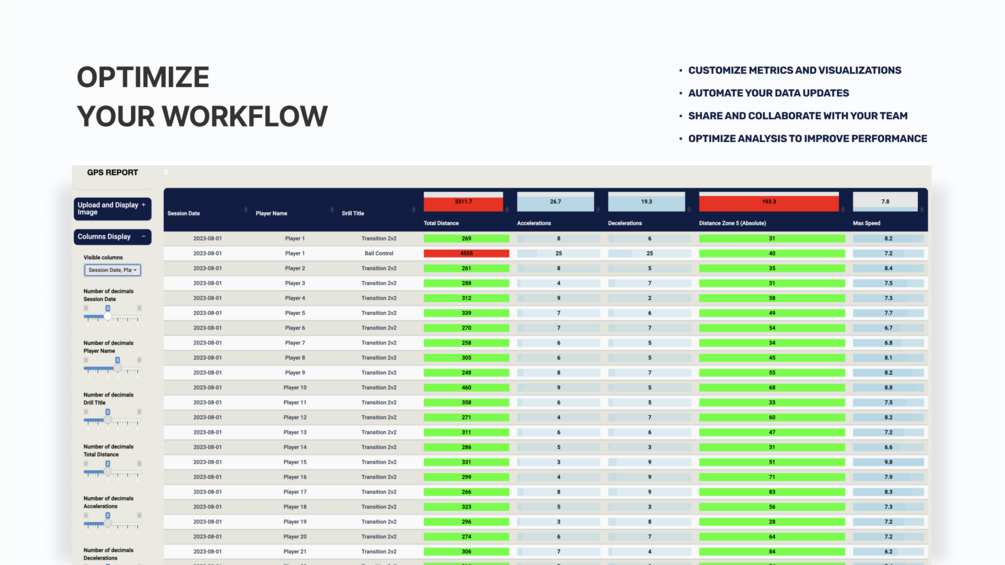Click the Accelerations column sort arrows
This screenshot has height=565, width=1005.
point(598,209)
